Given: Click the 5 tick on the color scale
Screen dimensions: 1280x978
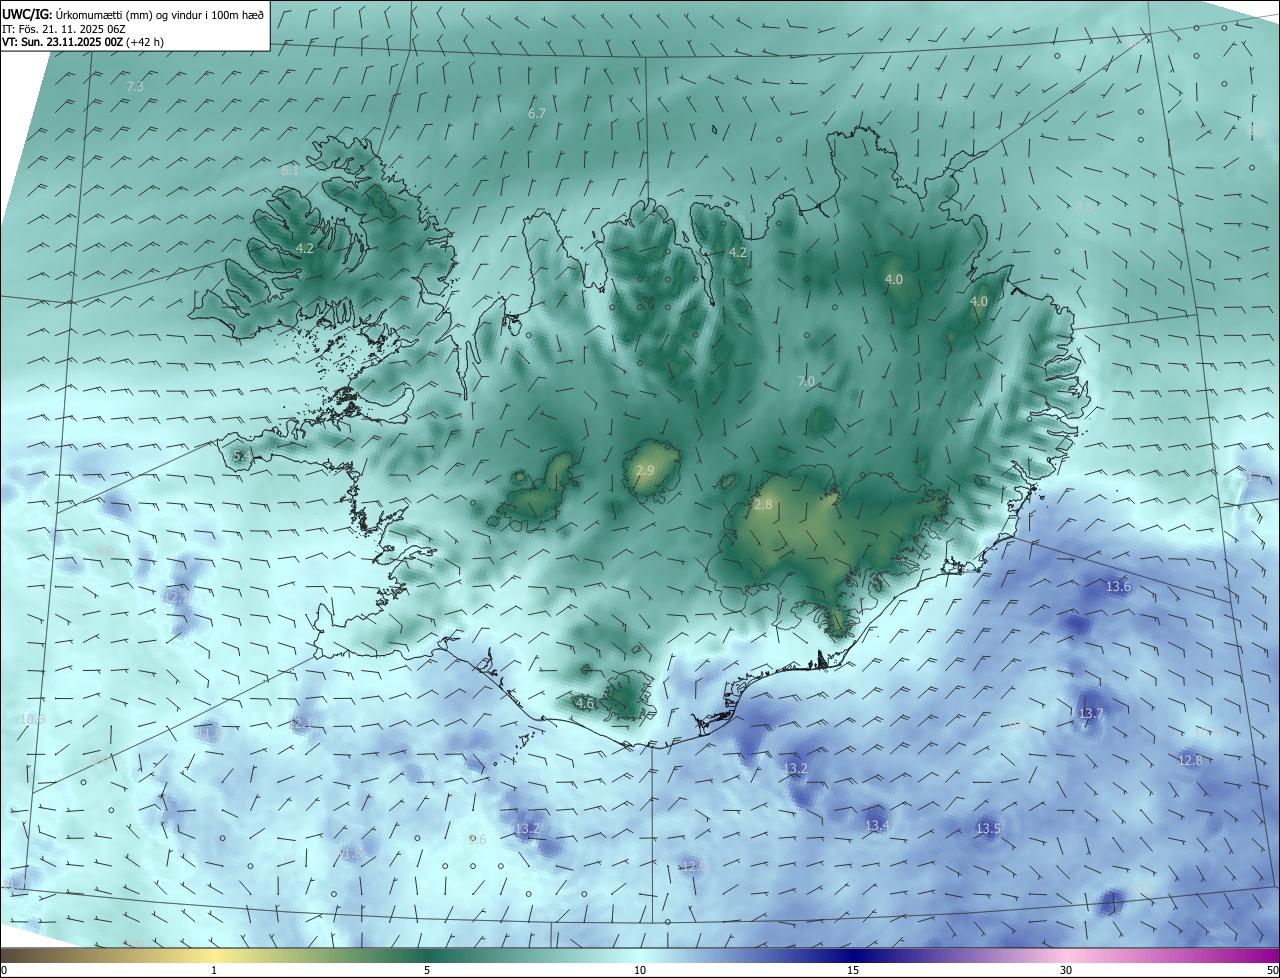Looking at the screenshot, I should [x=427, y=970].
